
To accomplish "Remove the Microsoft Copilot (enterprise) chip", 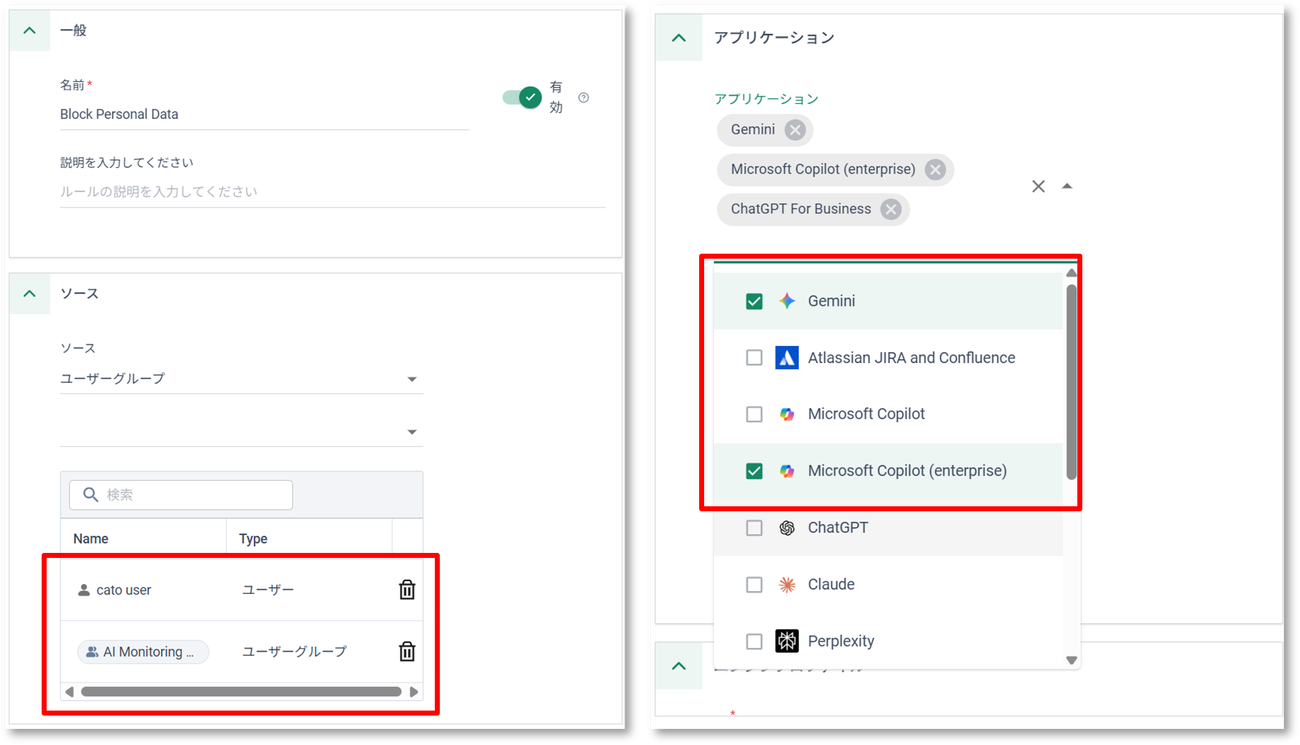I will [x=935, y=170].
